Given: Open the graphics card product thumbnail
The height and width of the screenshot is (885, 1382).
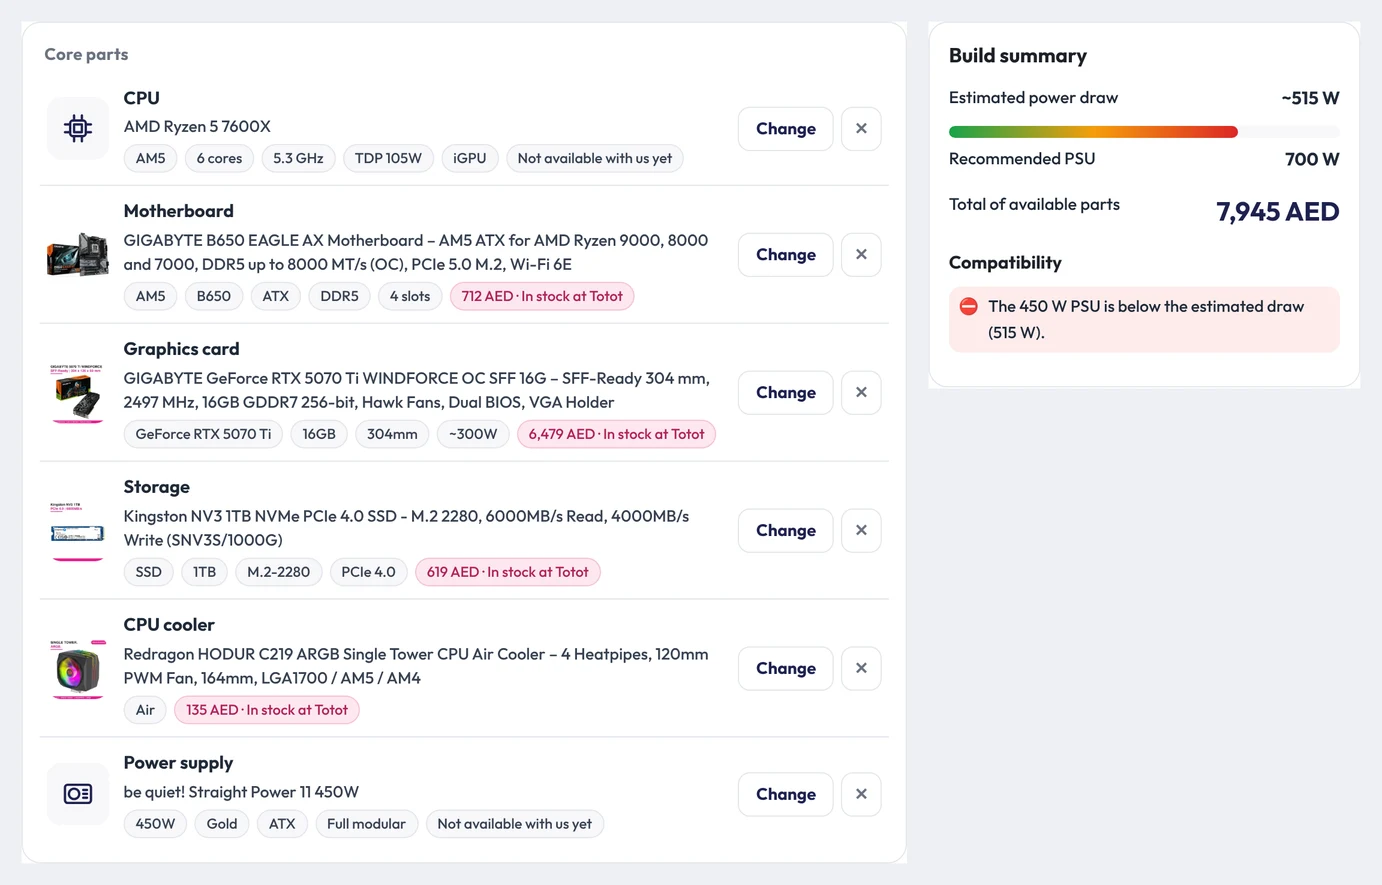Looking at the screenshot, I should pyautogui.click(x=78, y=393).
